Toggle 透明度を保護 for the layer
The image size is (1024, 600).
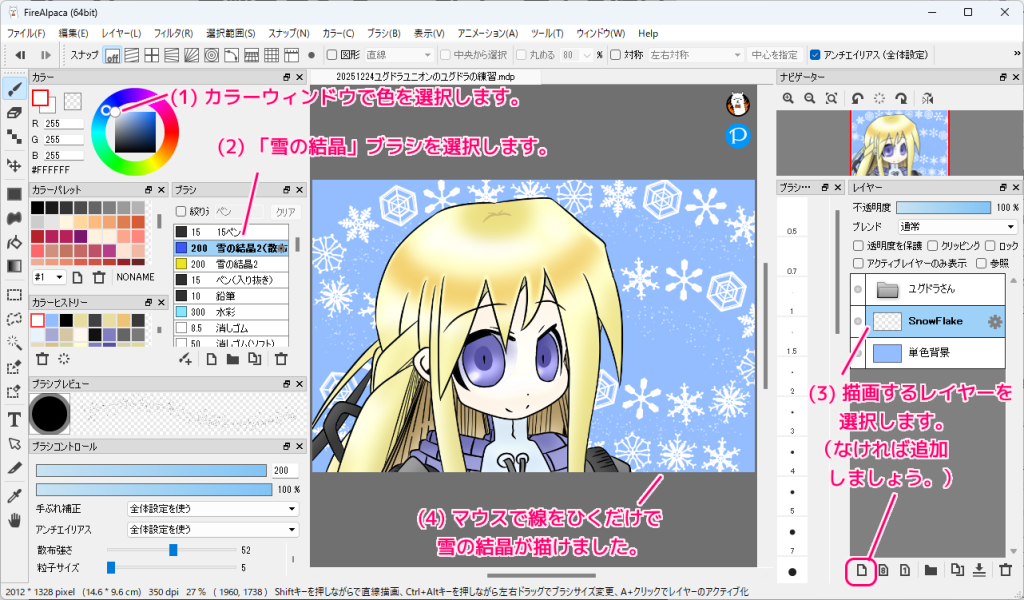(858, 246)
